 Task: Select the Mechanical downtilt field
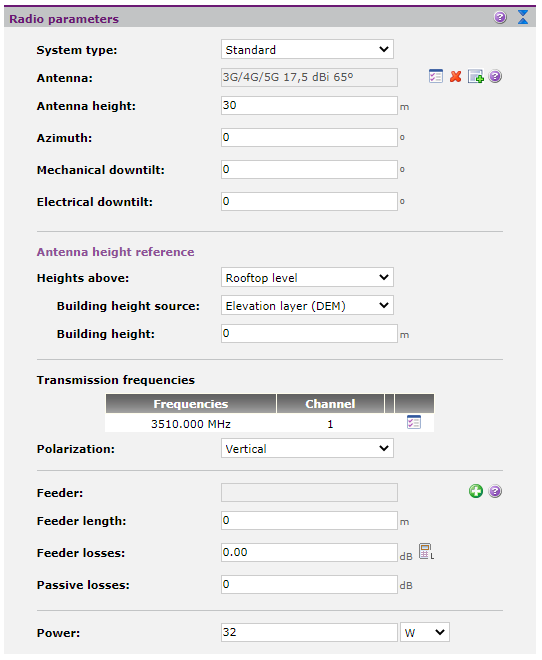coord(309,170)
